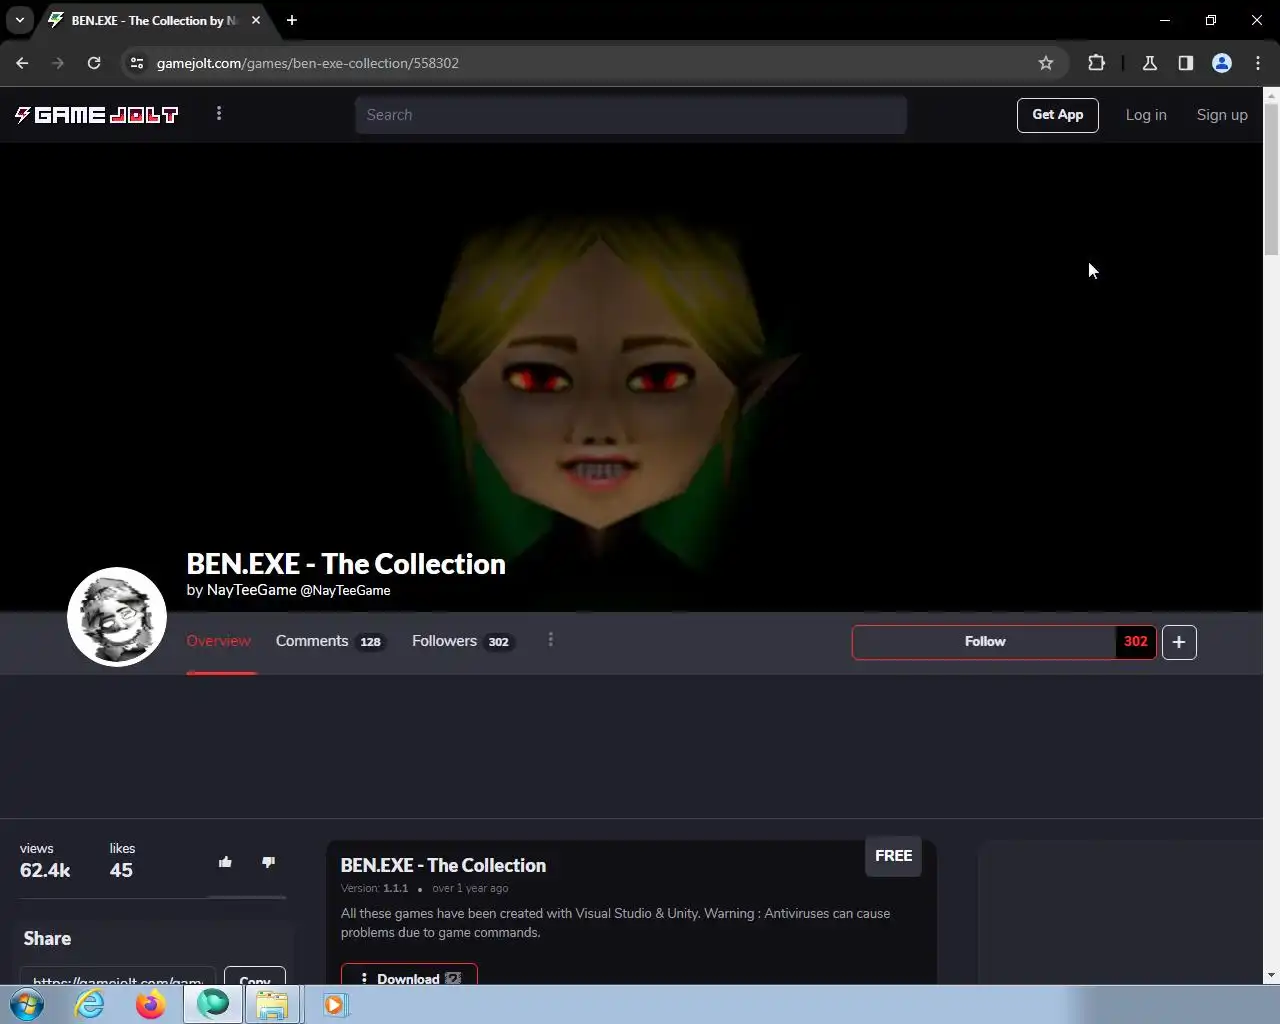The image size is (1280, 1024).
Task: Click the share URL field
Action: pos(118,977)
